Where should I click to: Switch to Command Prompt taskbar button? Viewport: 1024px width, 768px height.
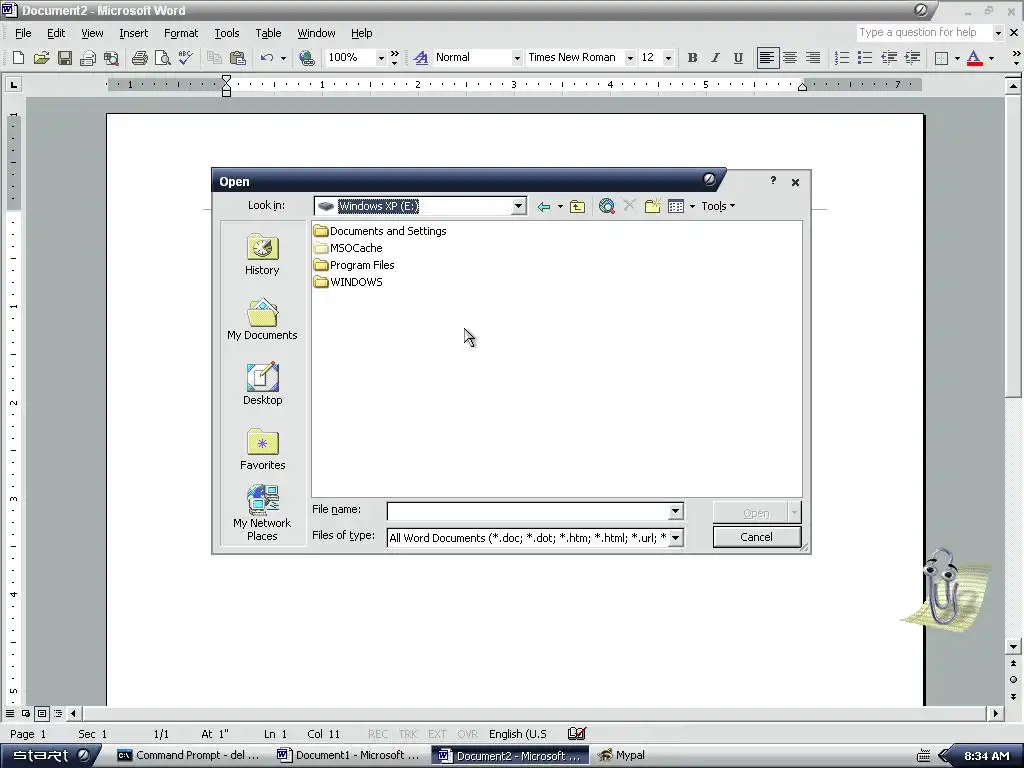[188, 756]
